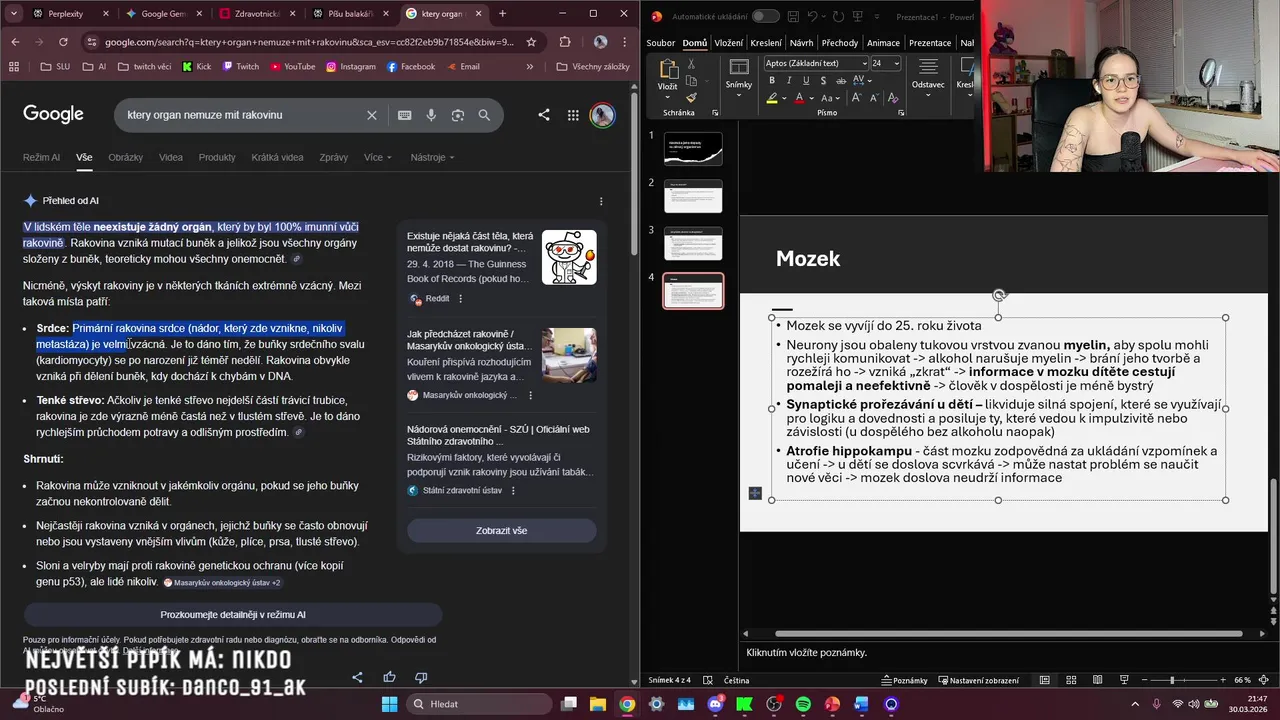Screen dimensions: 1280x720
Task: Select normal view in PowerPoint status bar
Action: click(1044, 680)
